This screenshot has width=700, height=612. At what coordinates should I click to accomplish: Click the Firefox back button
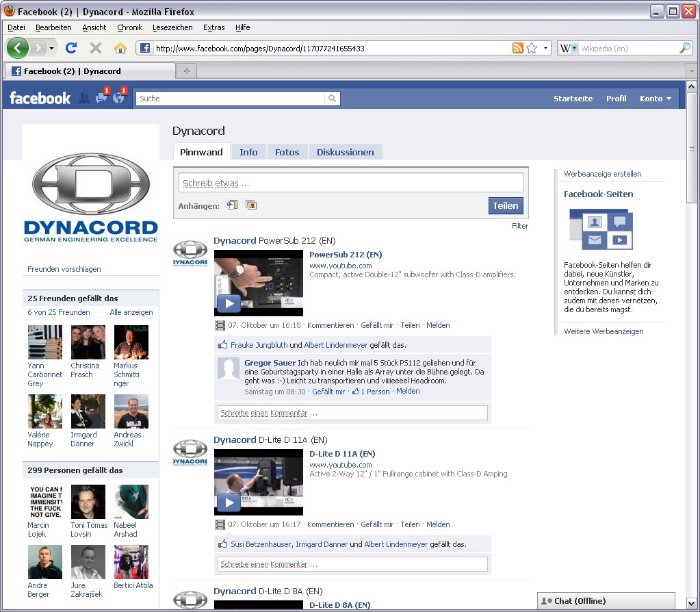coord(17,48)
